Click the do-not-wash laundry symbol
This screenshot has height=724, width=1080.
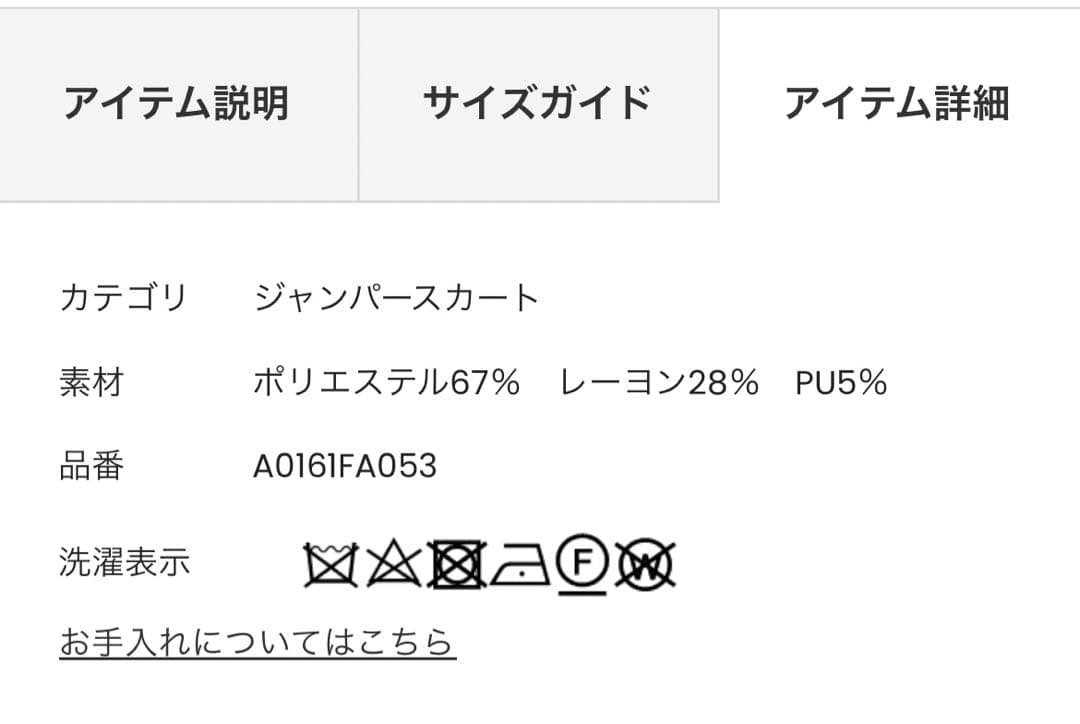pos(330,563)
